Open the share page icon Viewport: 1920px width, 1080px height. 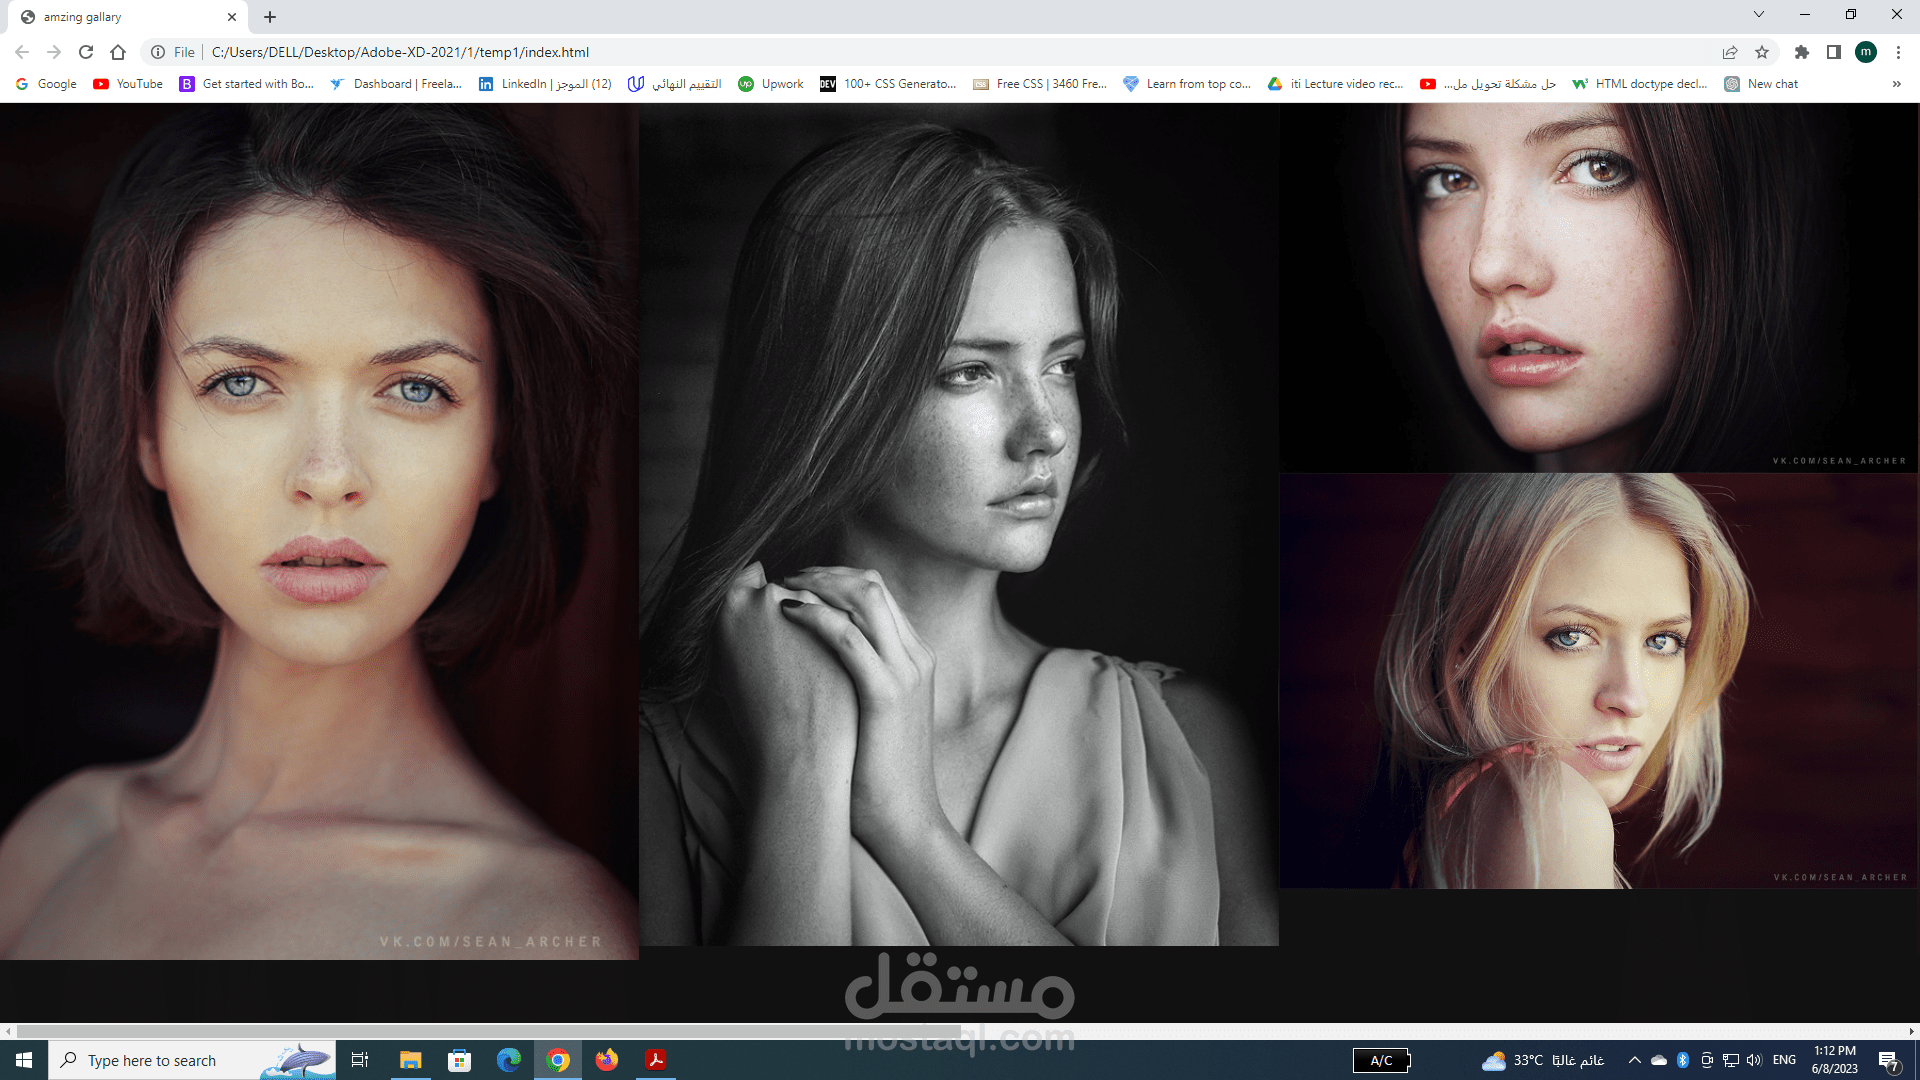pyautogui.click(x=1730, y=52)
